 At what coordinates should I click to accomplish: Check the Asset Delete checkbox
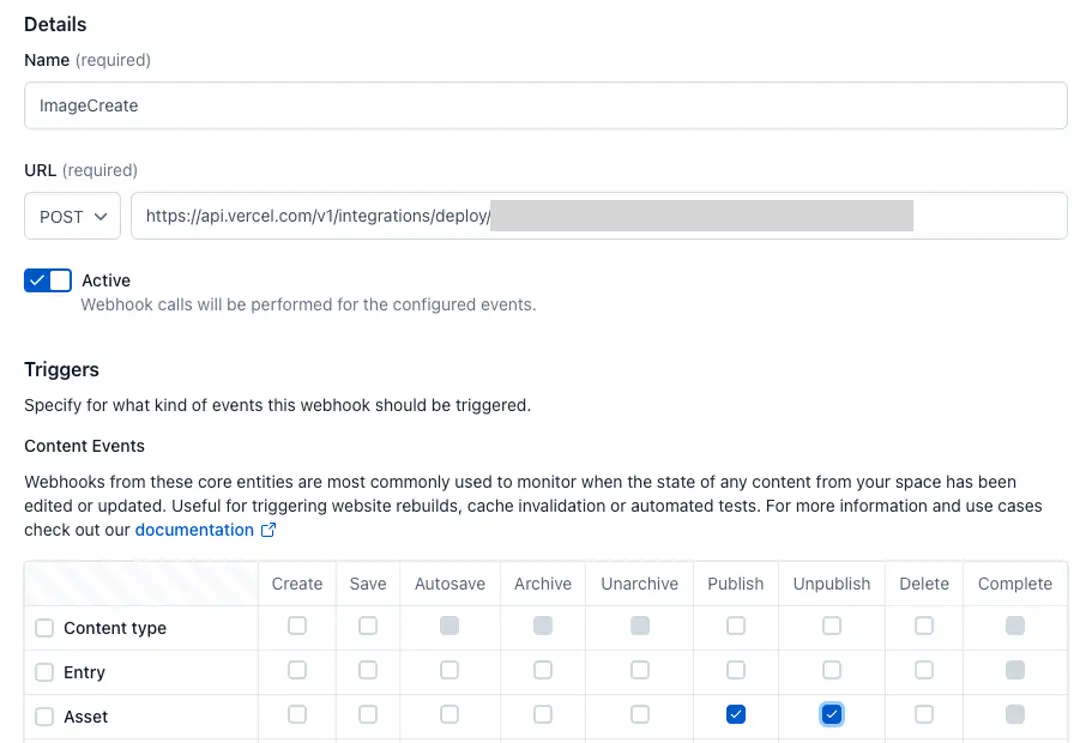(x=924, y=714)
